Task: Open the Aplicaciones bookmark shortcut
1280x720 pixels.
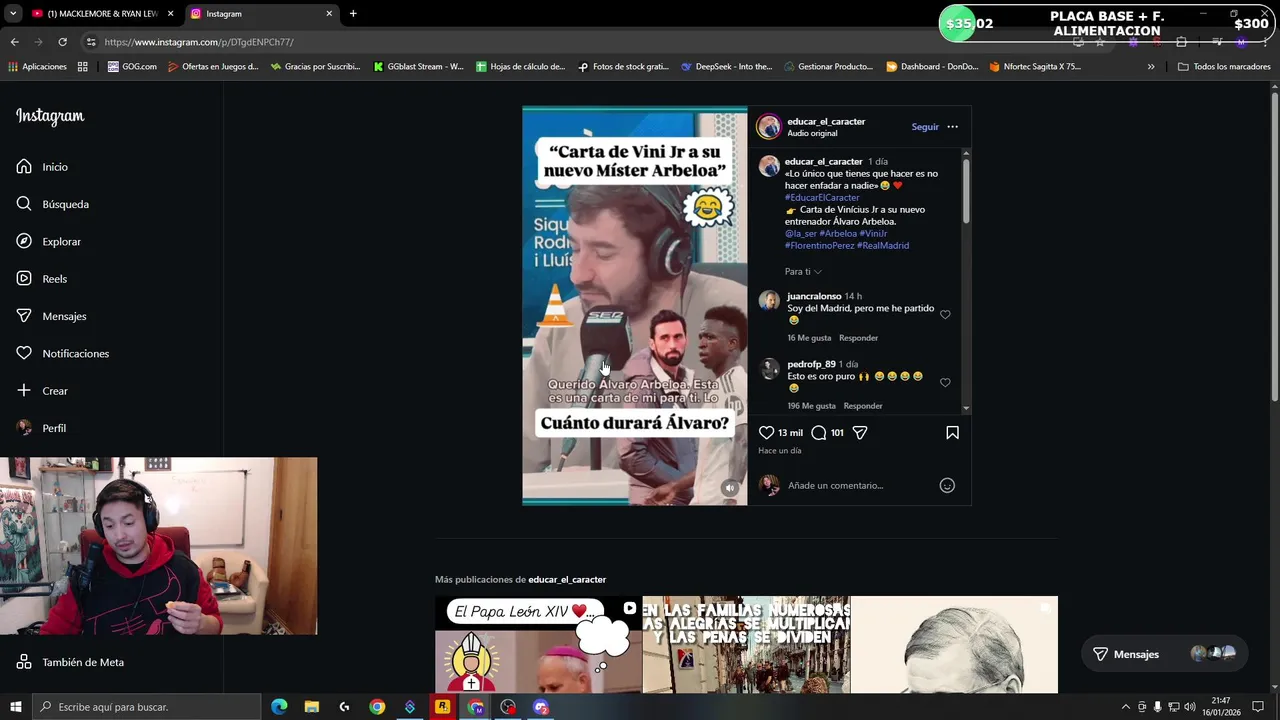Action: tap(37, 67)
